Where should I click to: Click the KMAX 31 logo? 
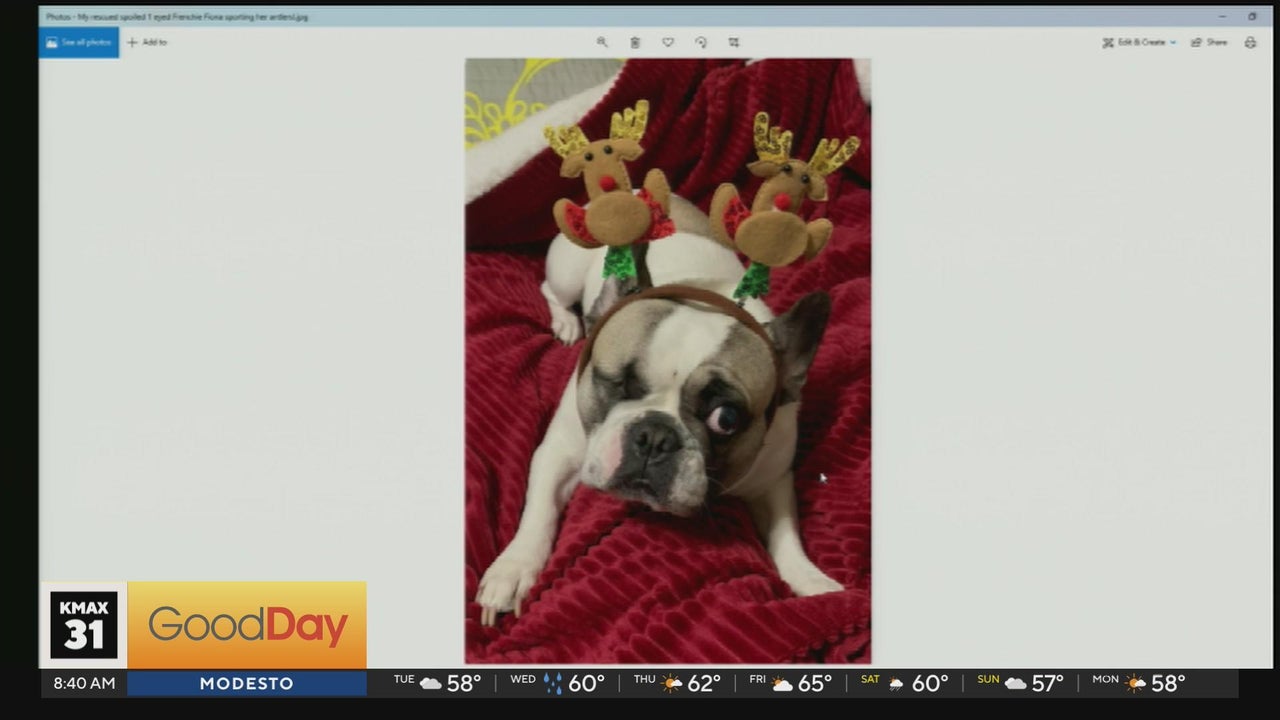(x=84, y=625)
